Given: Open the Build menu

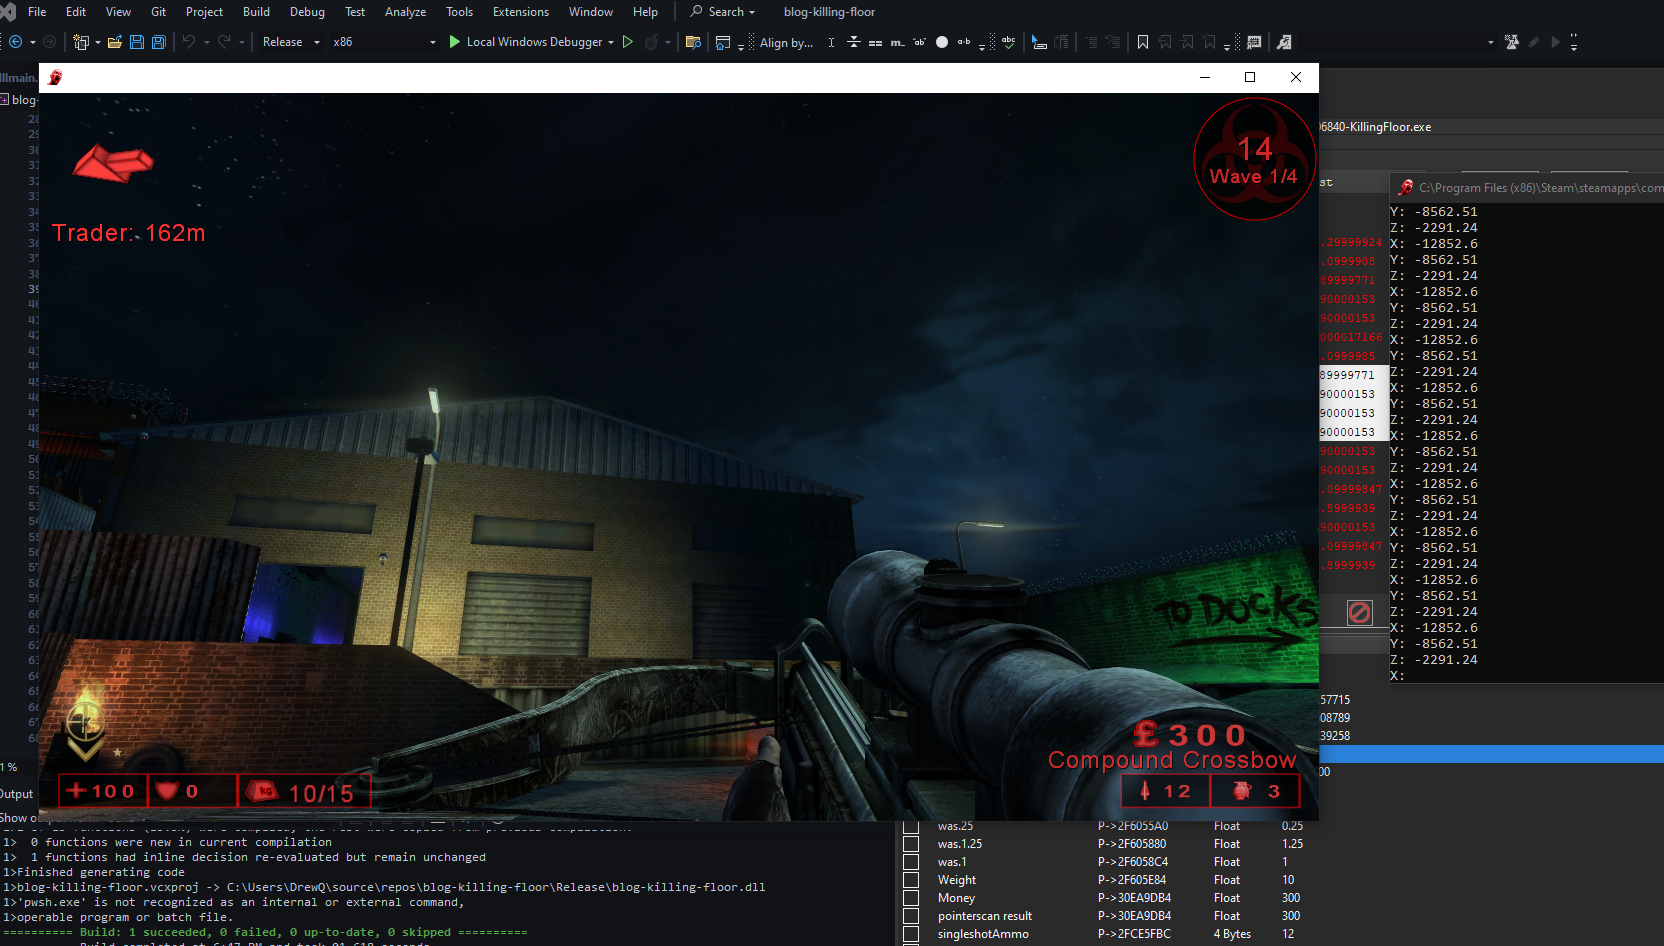Looking at the screenshot, I should pyautogui.click(x=256, y=11).
